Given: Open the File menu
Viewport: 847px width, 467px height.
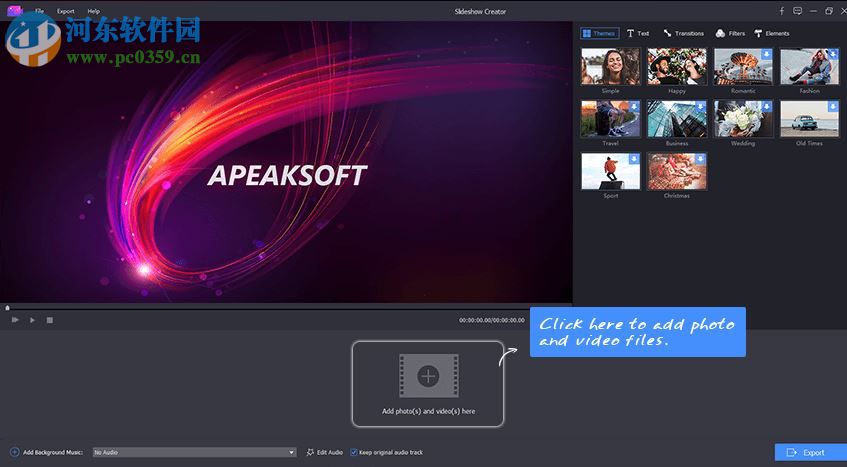Looking at the screenshot, I should coord(39,11).
